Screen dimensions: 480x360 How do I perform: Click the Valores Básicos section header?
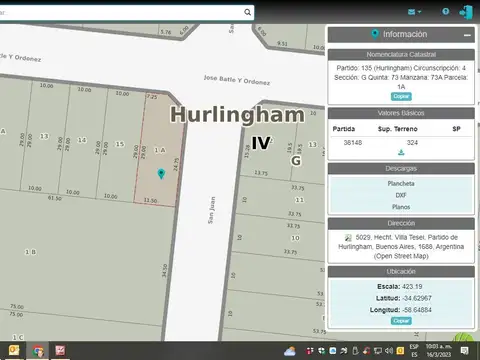[x=401, y=113]
